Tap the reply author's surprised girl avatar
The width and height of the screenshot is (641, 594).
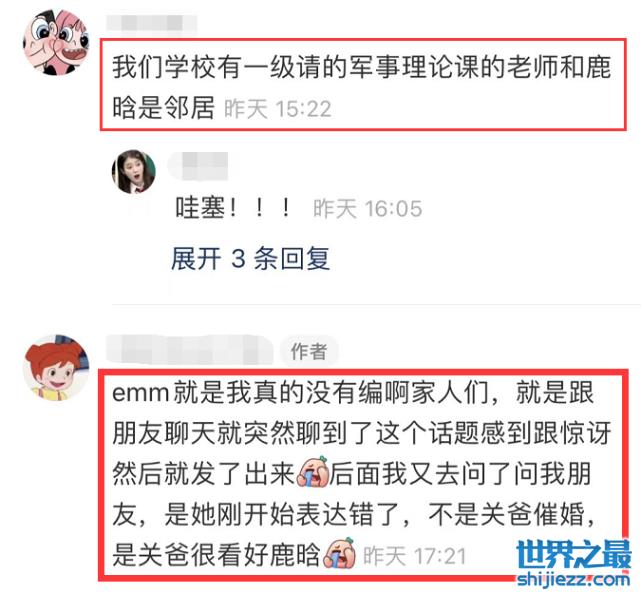[134, 172]
